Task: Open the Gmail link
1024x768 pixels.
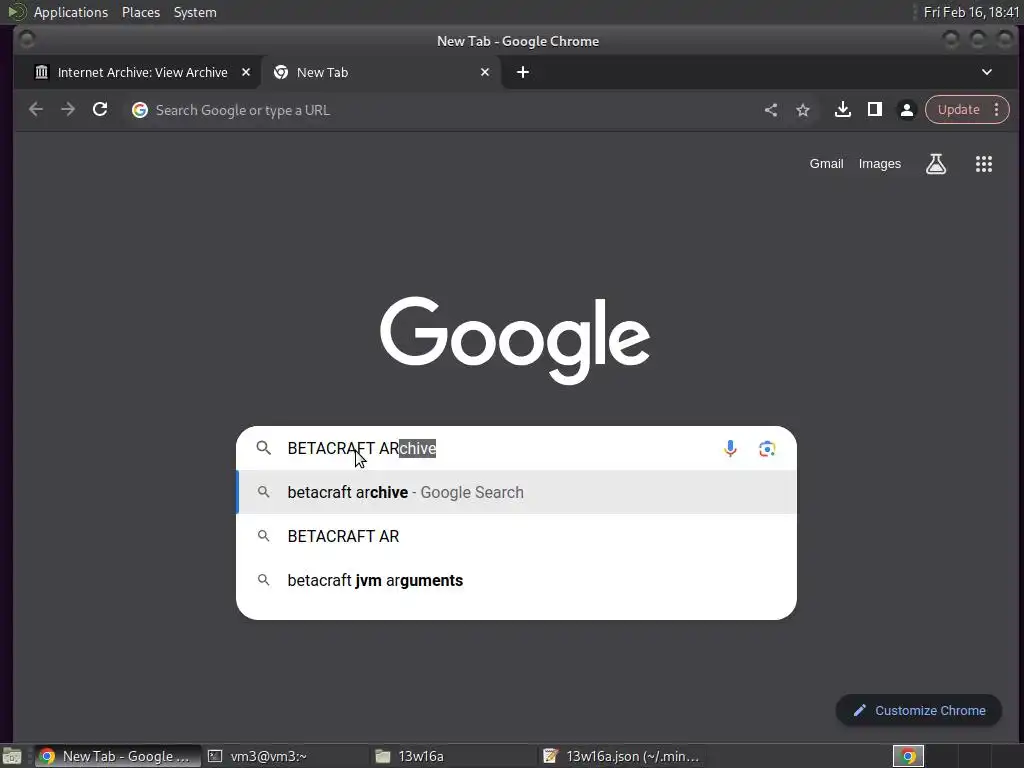Action: pos(826,164)
